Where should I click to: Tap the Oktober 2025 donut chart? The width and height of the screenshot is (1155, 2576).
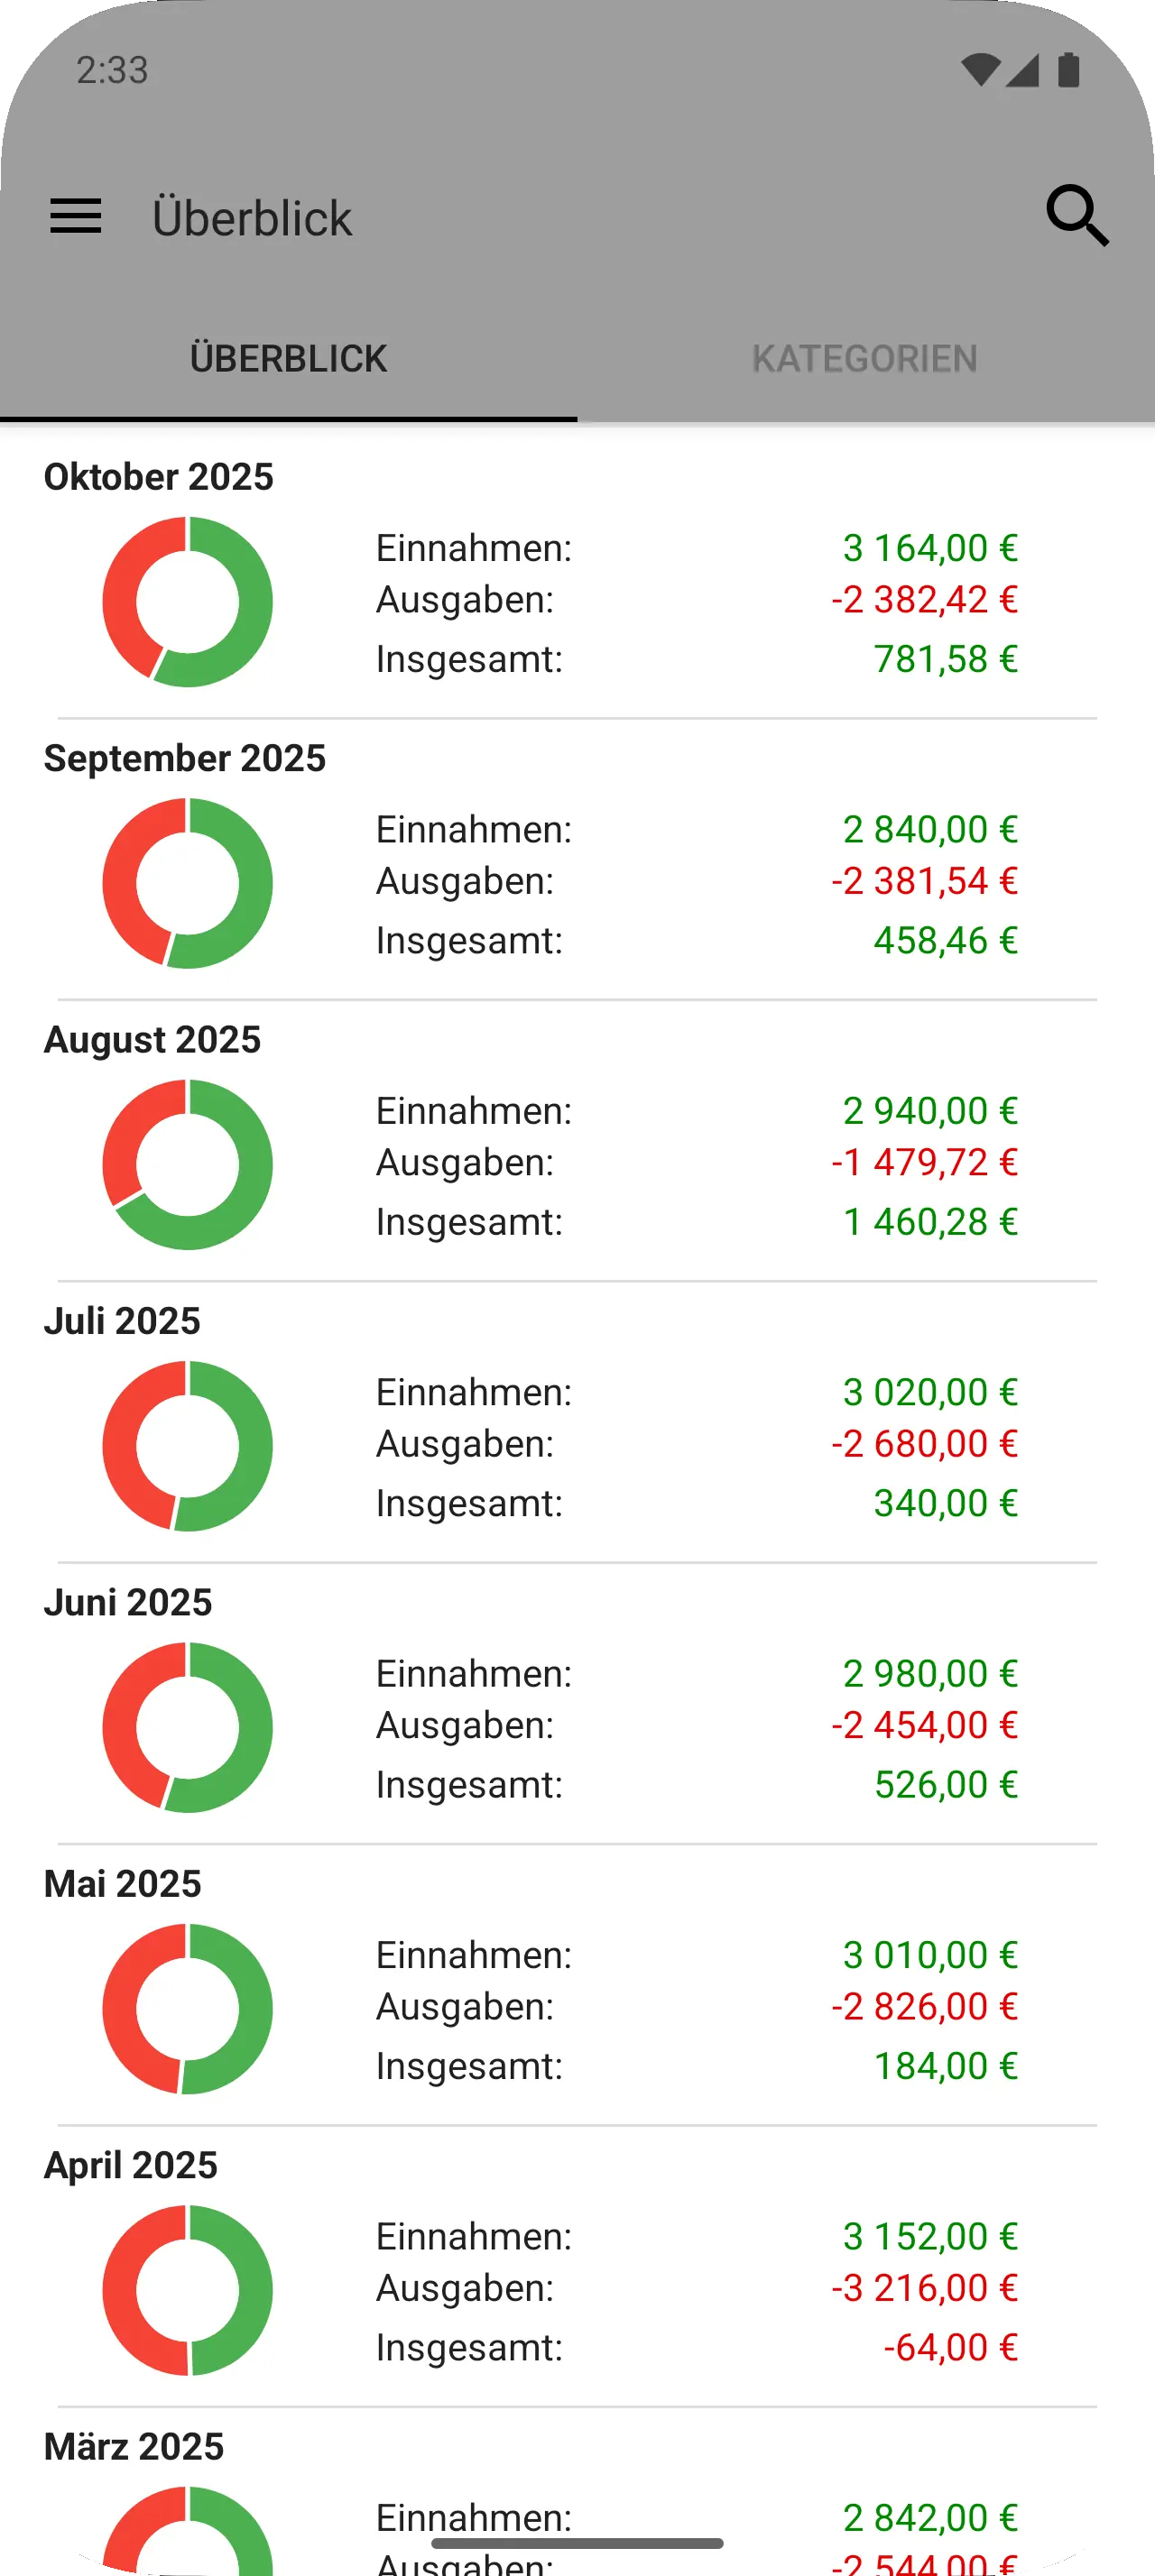(187, 602)
